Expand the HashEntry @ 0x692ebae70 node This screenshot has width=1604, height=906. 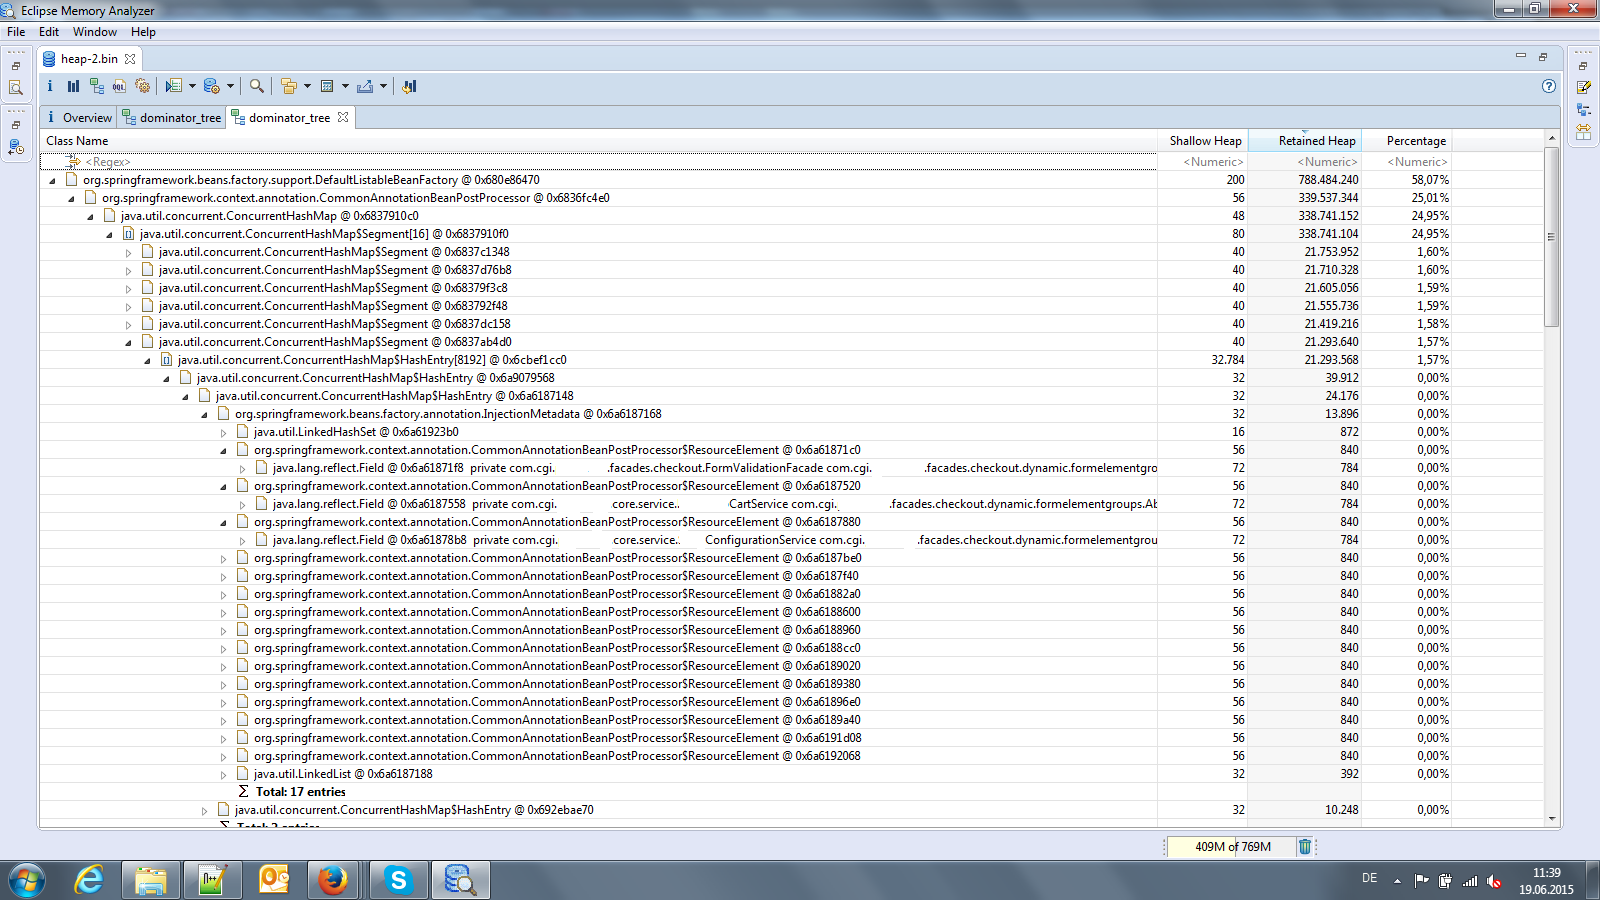pyautogui.click(x=205, y=811)
